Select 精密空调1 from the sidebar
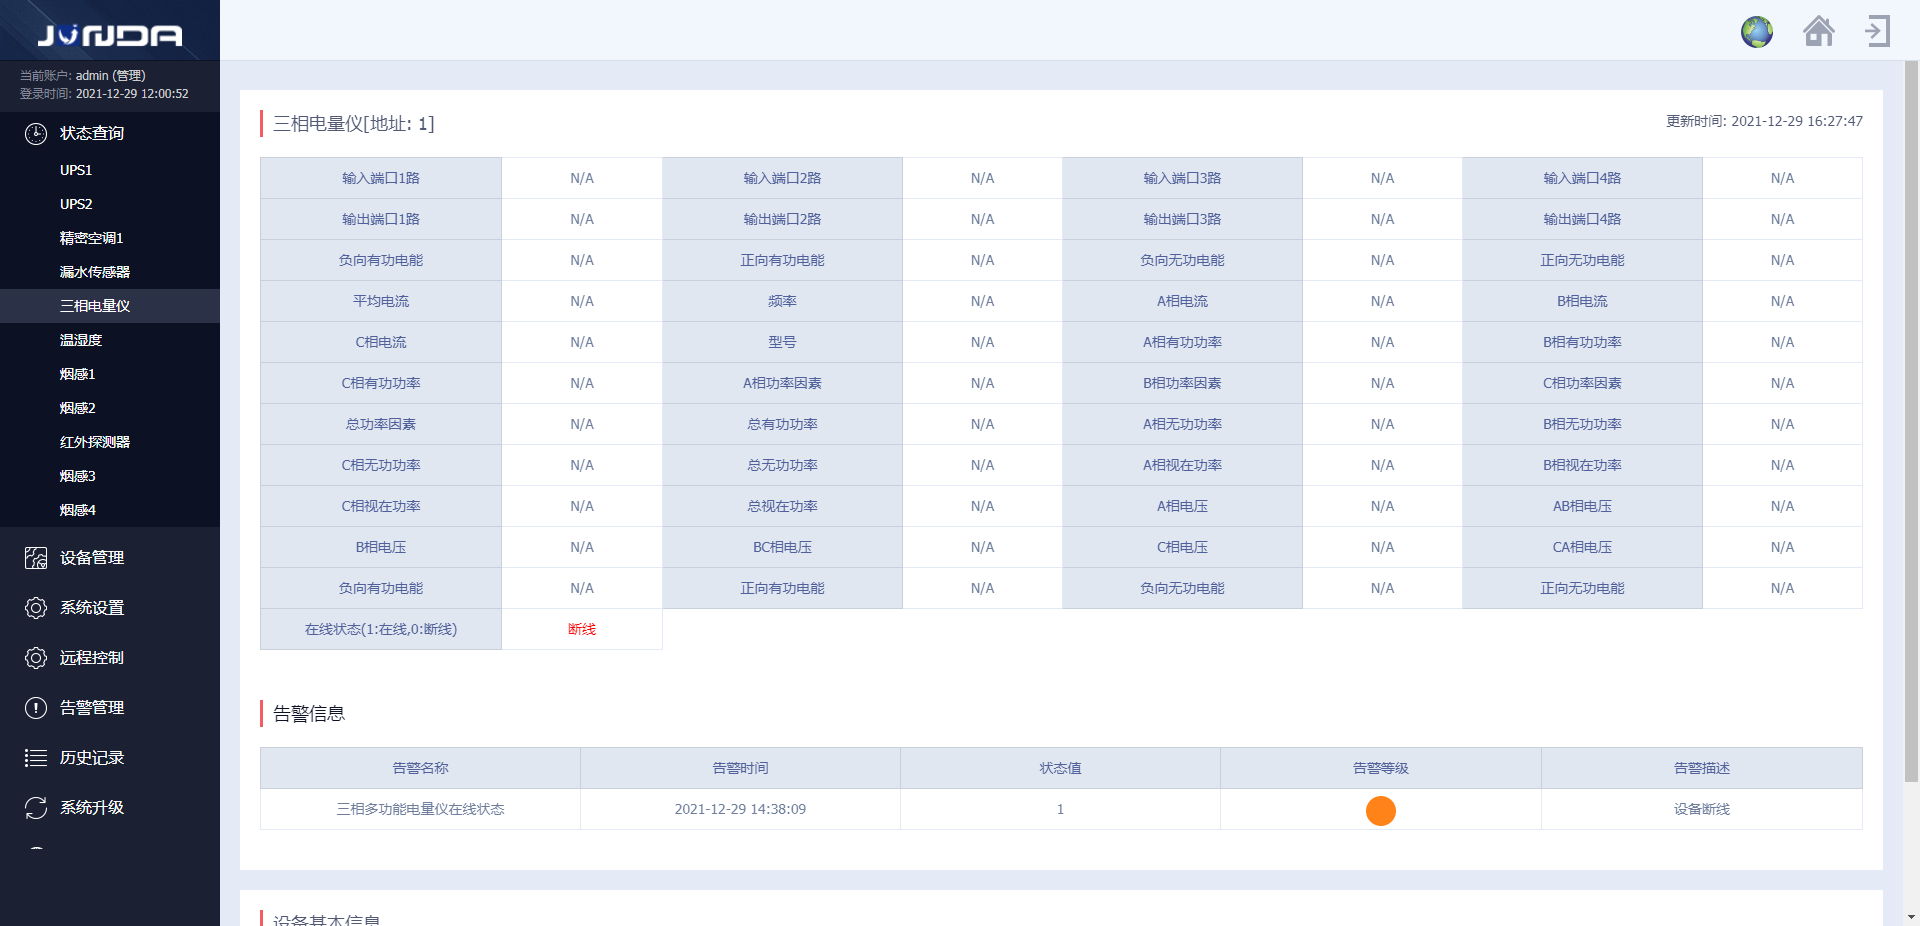The image size is (1920, 926). pyautogui.click(x=90, y=238)
